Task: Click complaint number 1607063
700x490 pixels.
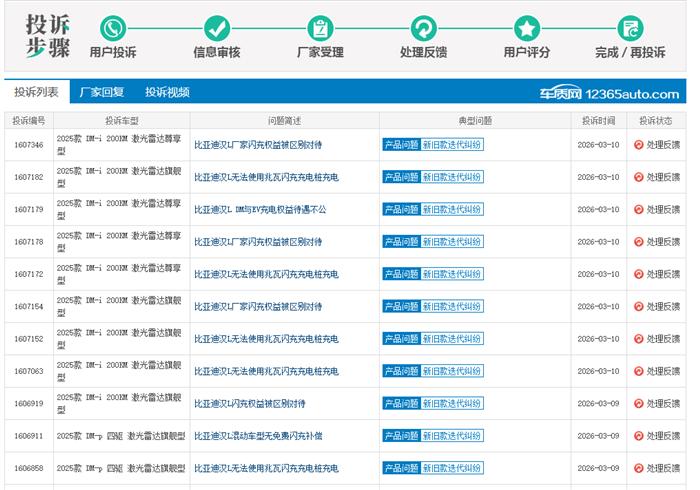Action: pyautogui.click(x=28, y=371)
